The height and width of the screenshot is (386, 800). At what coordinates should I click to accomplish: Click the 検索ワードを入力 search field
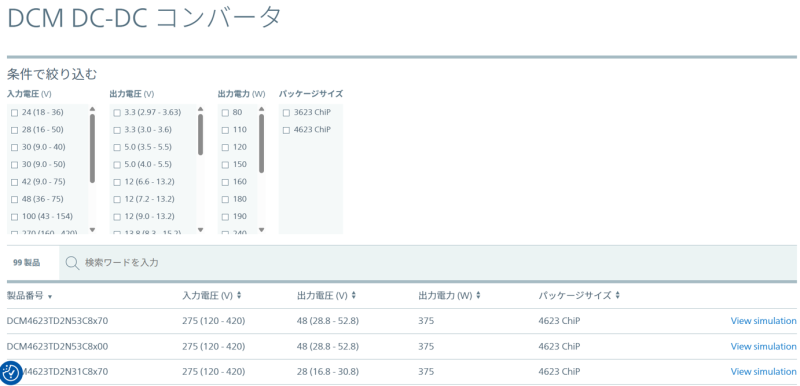[x=428, y=263]
